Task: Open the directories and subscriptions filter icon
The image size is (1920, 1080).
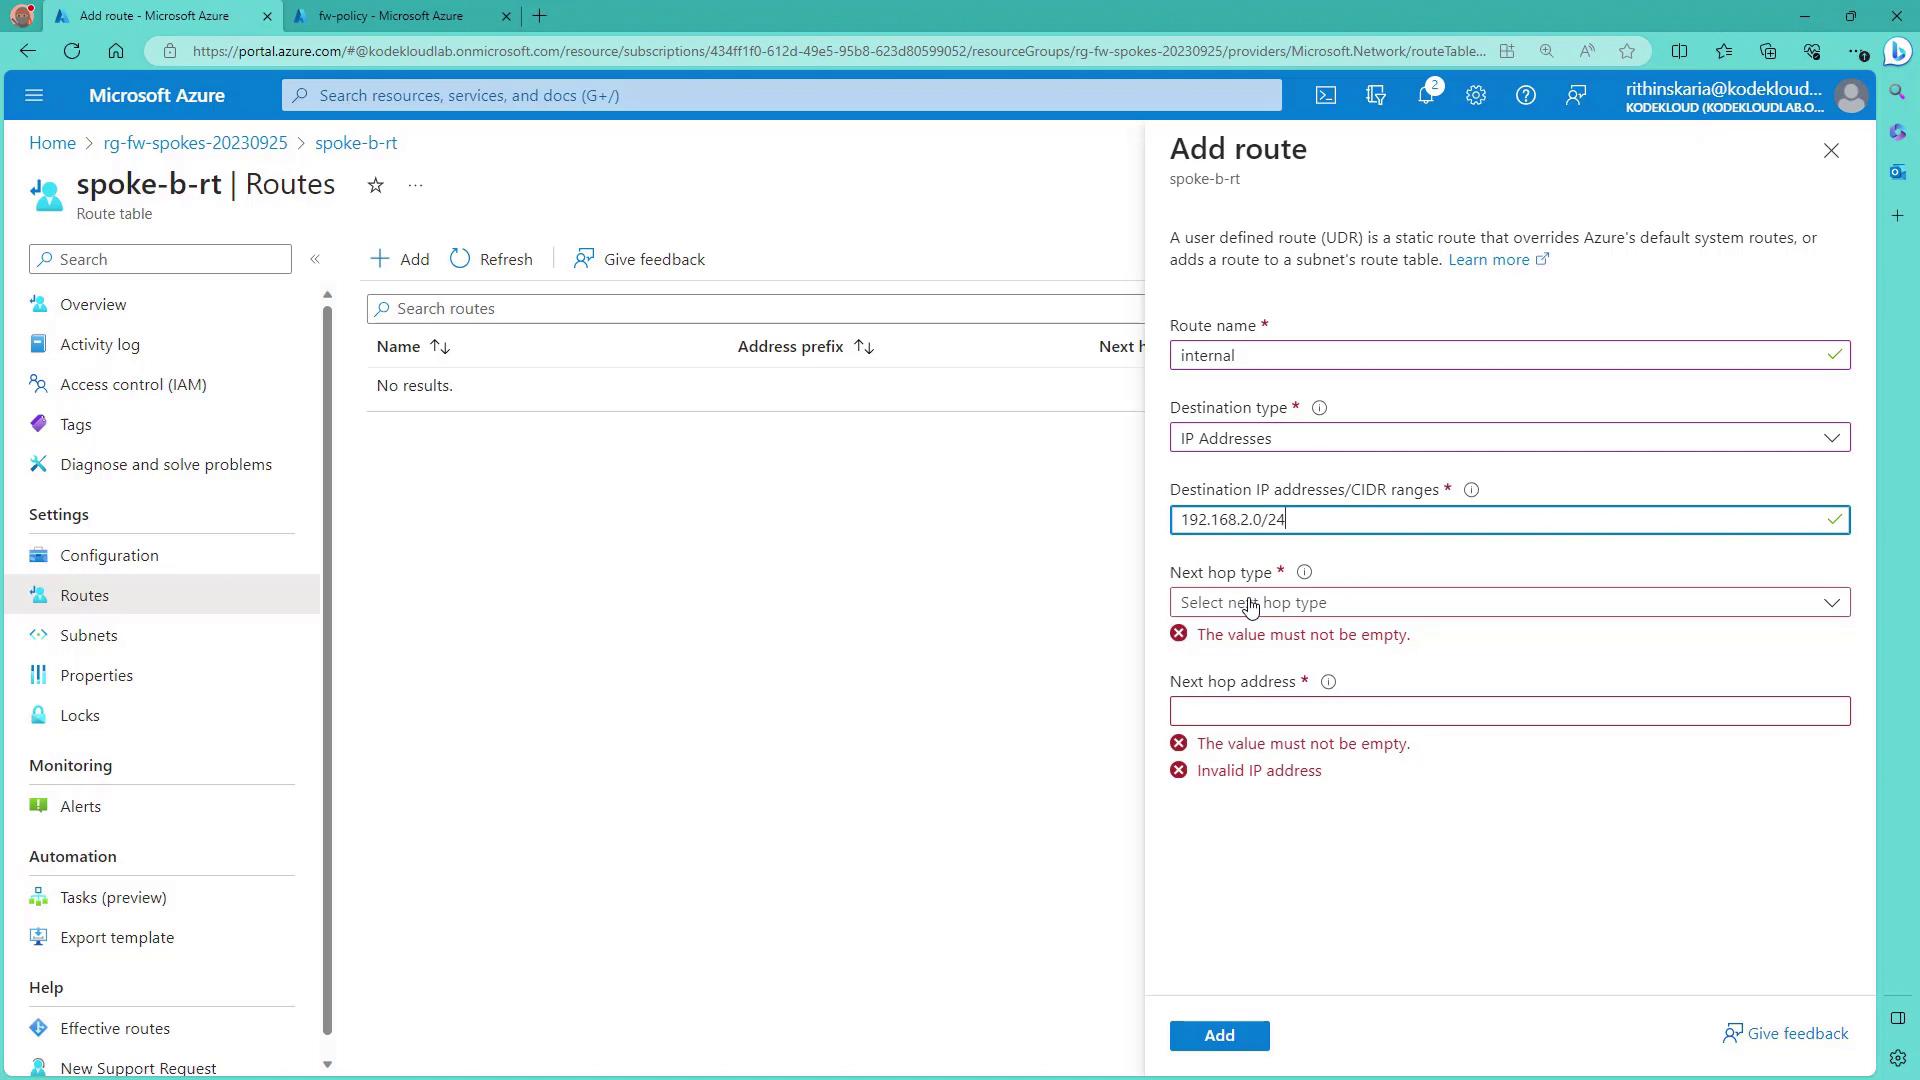Action: tap(1376, 96)
